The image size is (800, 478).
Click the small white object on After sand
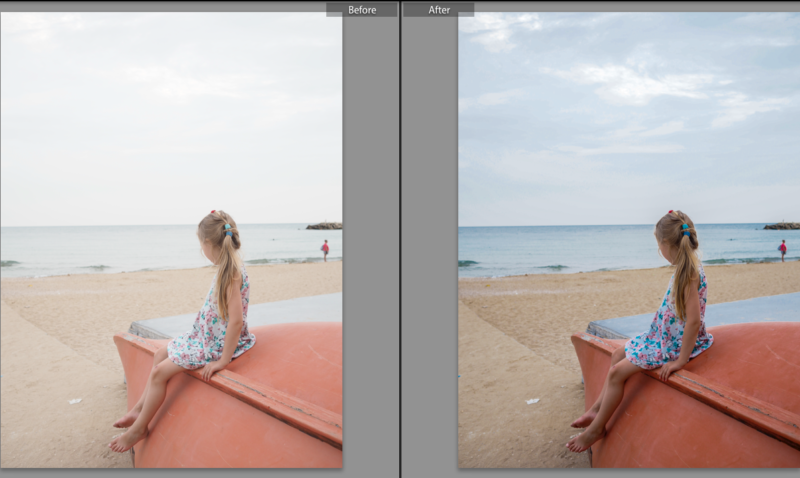click(530, 401)
